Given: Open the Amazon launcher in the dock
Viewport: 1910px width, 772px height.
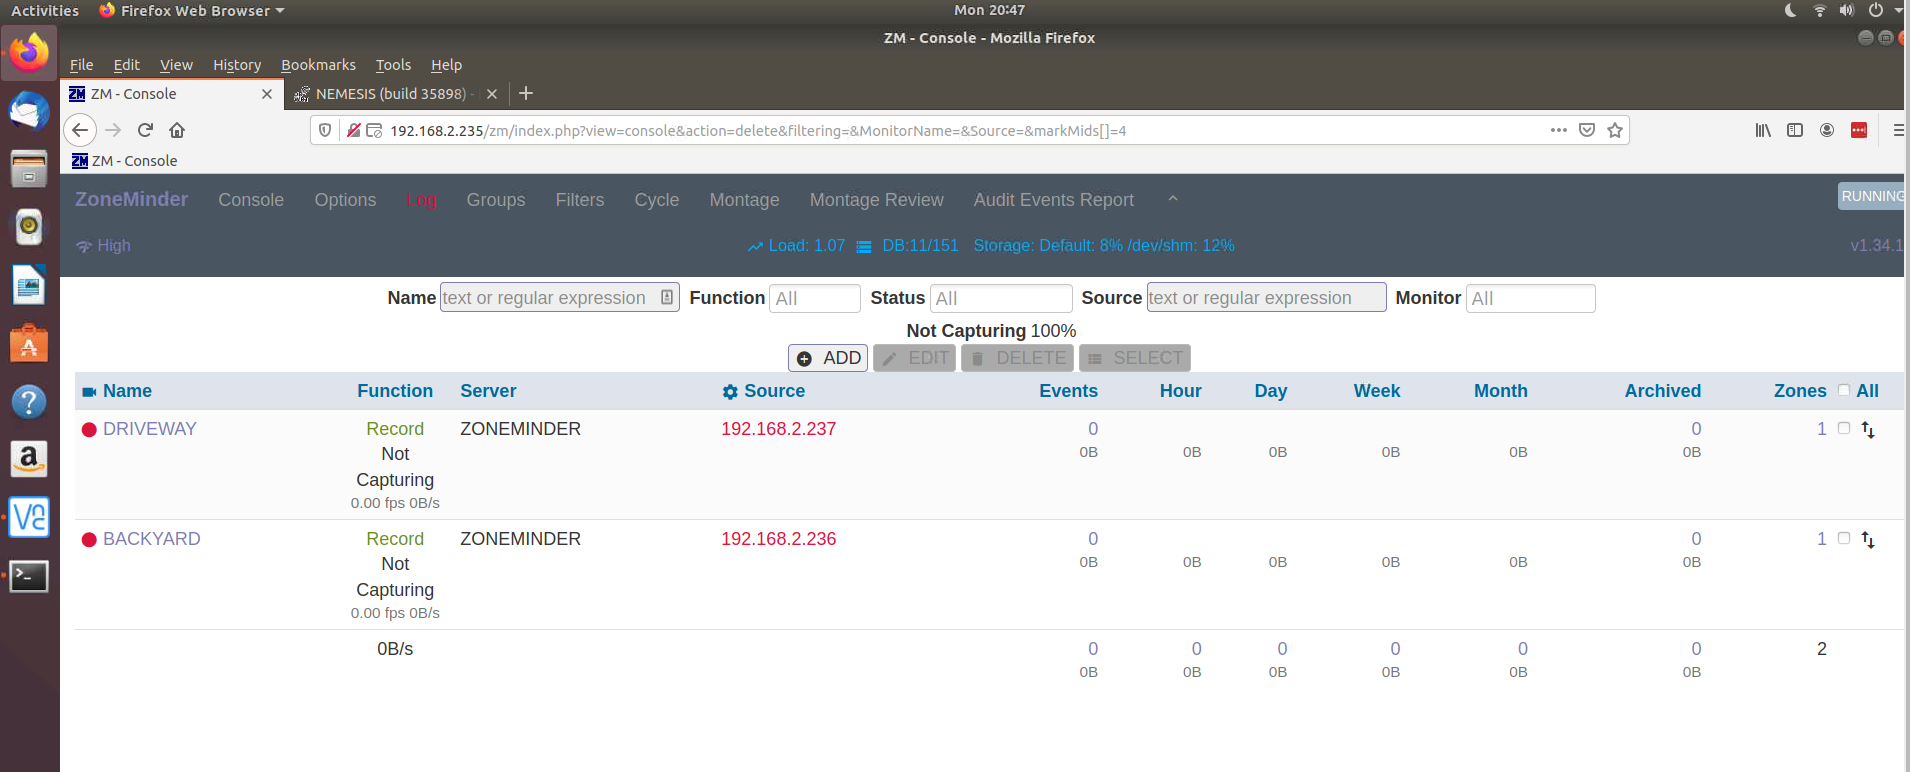Looking at the screenshot, I should pyautogui.click(x=29, y=459).
